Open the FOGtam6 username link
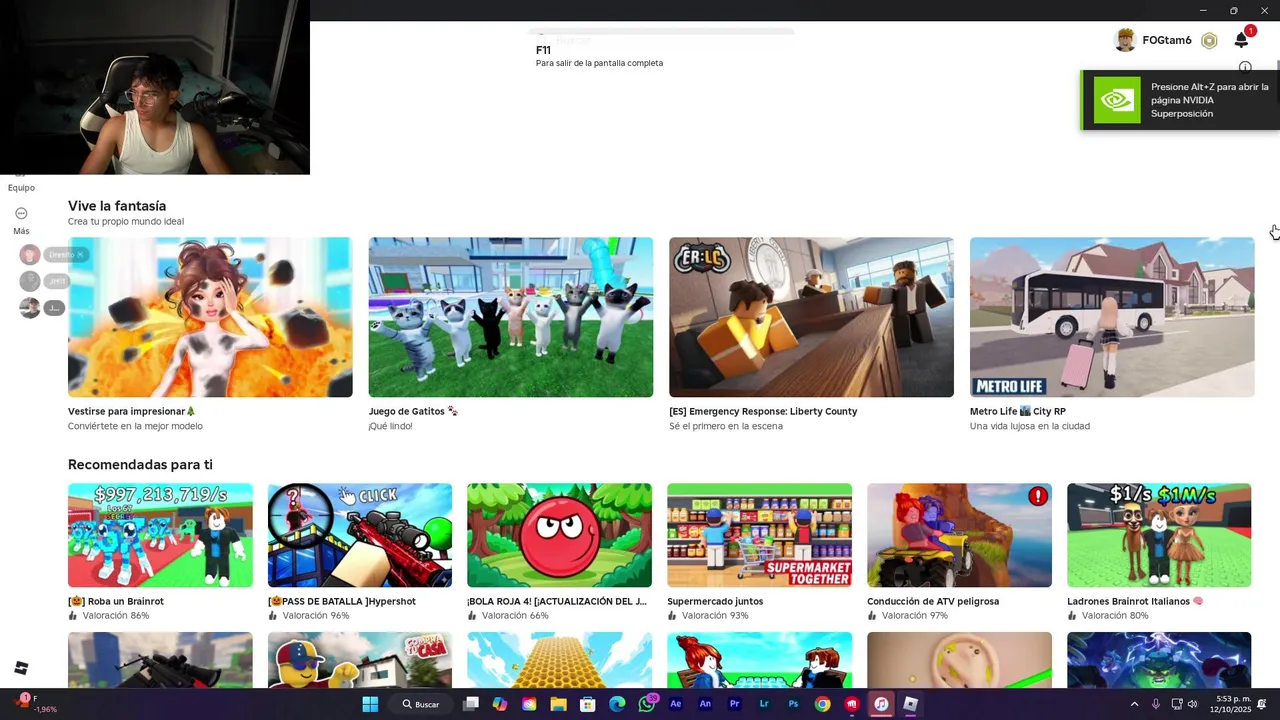The image size is (1280, 720). coord(1167,41)
